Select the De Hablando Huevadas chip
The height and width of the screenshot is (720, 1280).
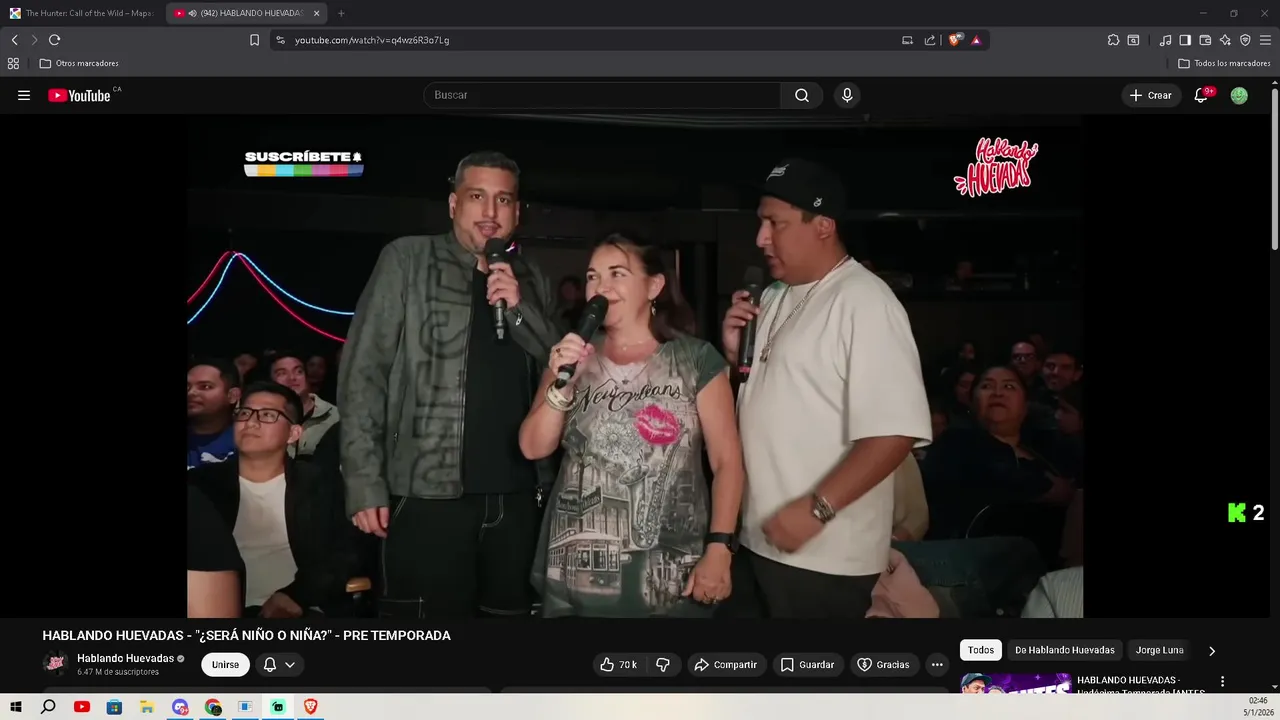[x=1064, y=650]
